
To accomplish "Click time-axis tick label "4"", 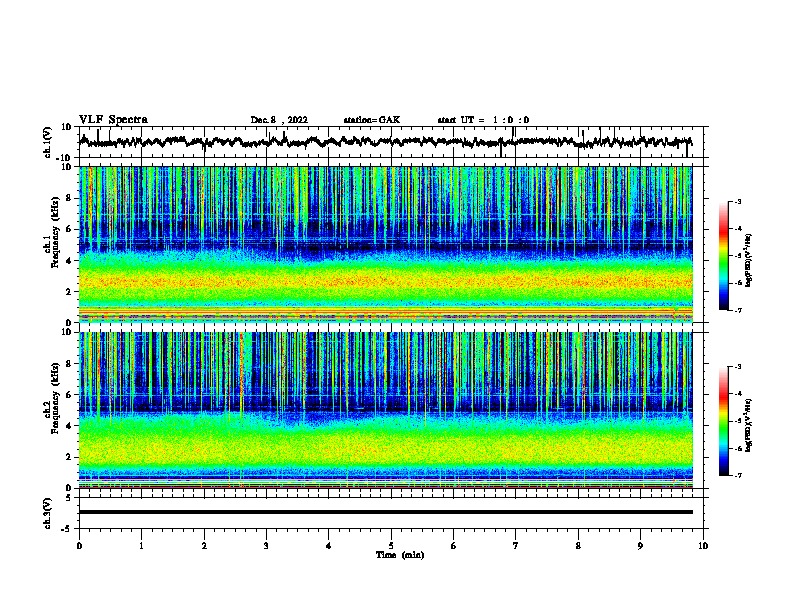I will click(329, 546).
